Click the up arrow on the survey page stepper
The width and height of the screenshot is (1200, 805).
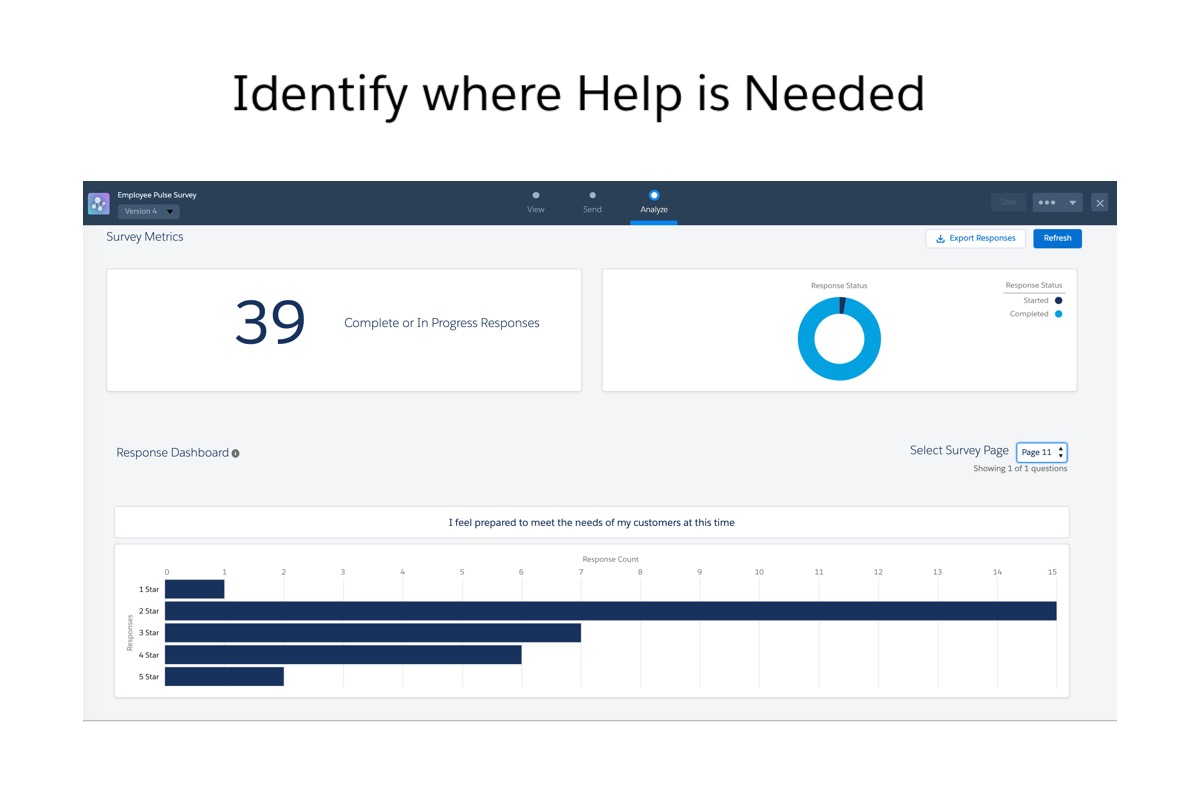[x=1061, y=448]
